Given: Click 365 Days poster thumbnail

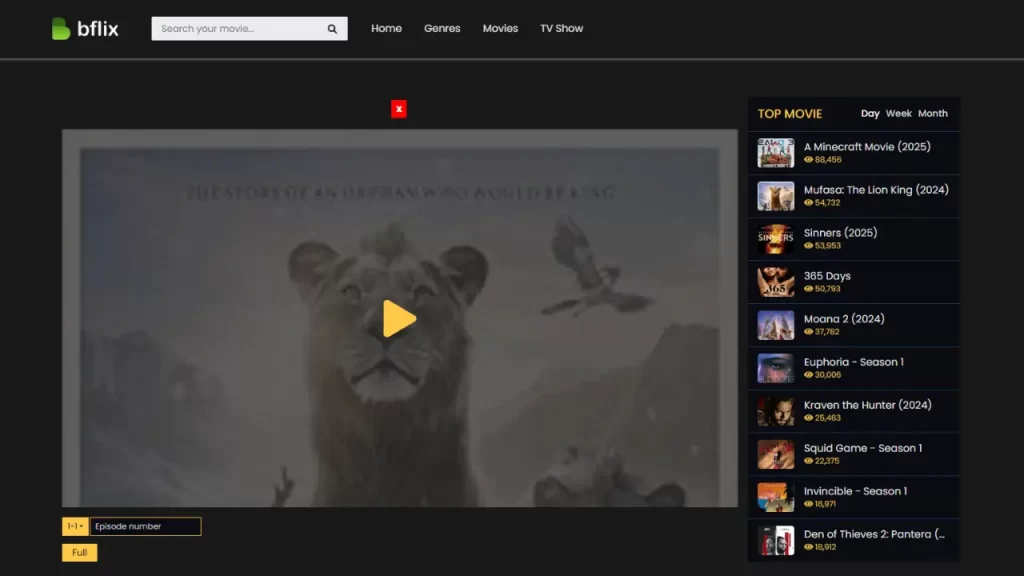Looking at the screenshot, I should 776,282.
